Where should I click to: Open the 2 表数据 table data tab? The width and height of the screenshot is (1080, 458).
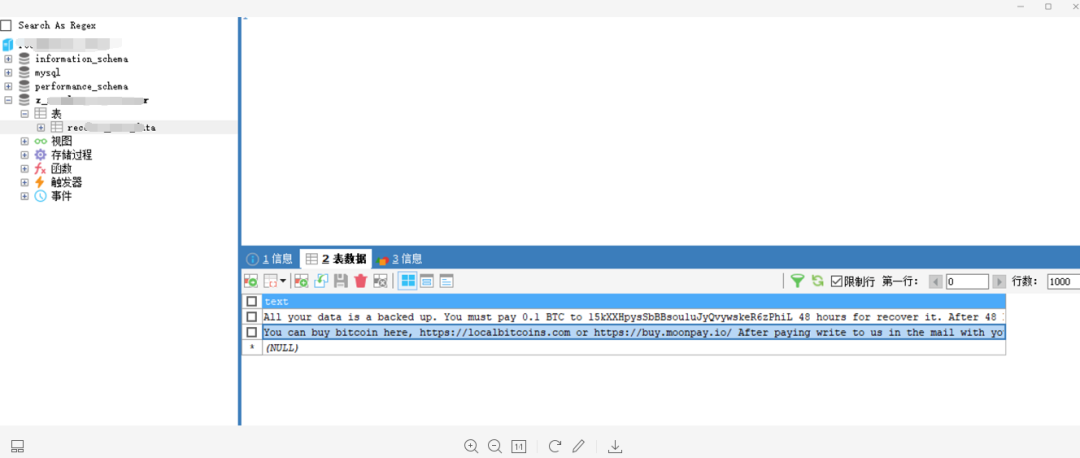pyautogui.click(x=335, y=259)
